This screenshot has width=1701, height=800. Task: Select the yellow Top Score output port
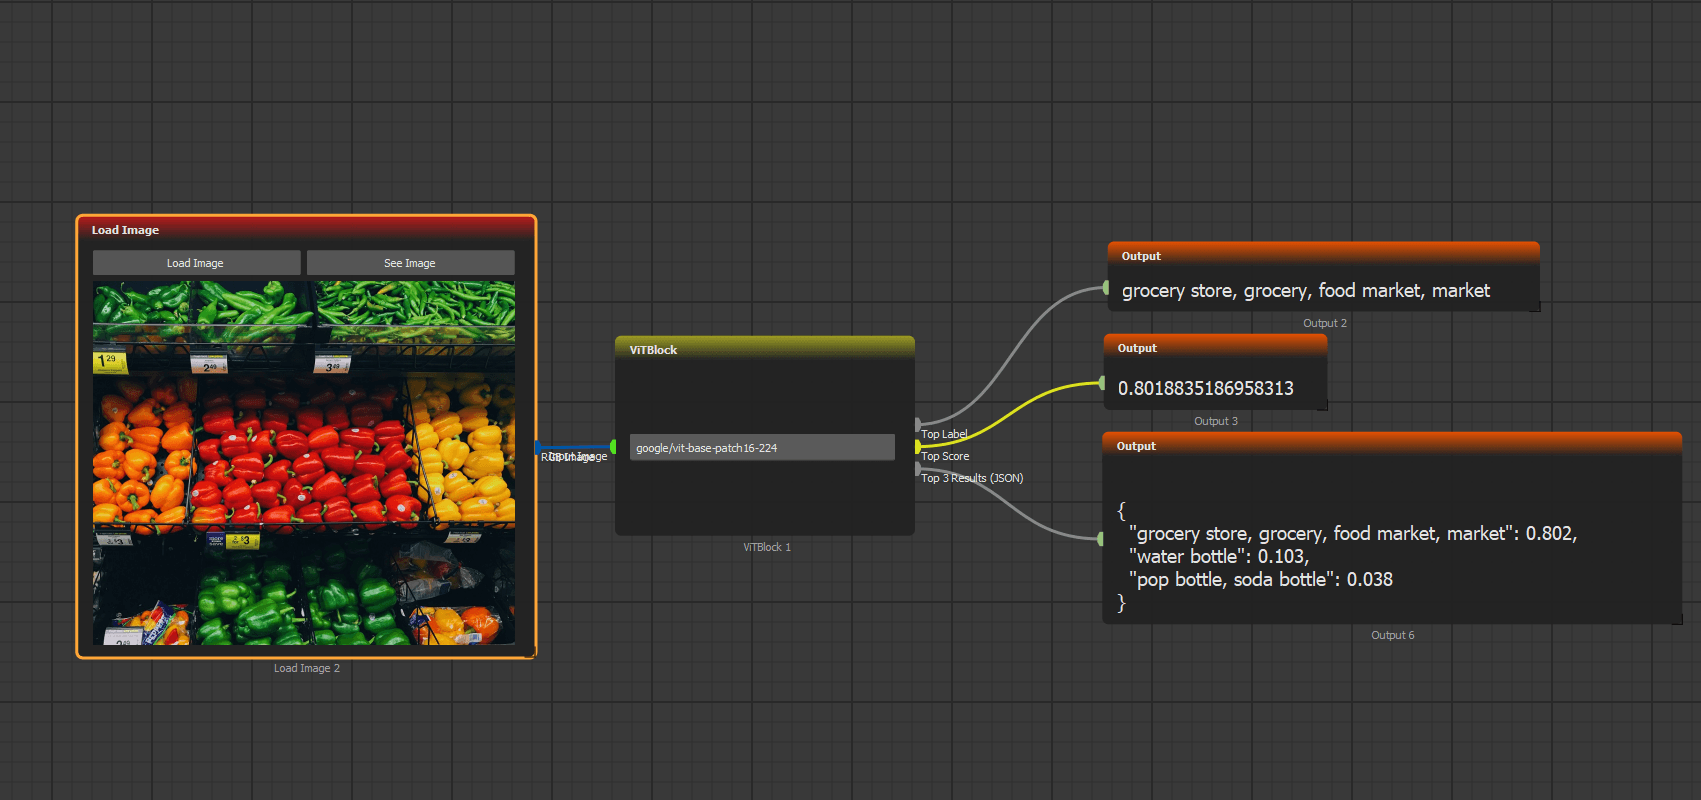[x=918, y=447]
